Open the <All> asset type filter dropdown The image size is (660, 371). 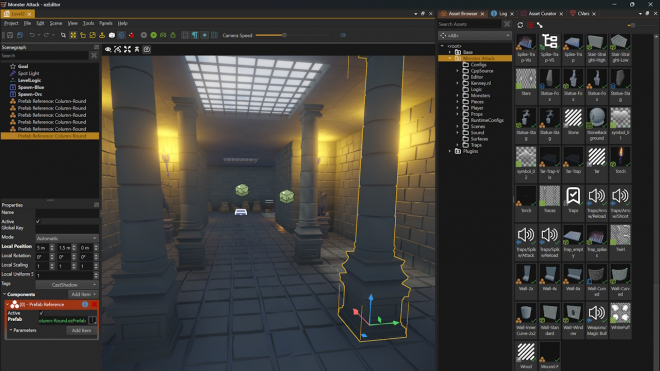click(x=474, y=36)
